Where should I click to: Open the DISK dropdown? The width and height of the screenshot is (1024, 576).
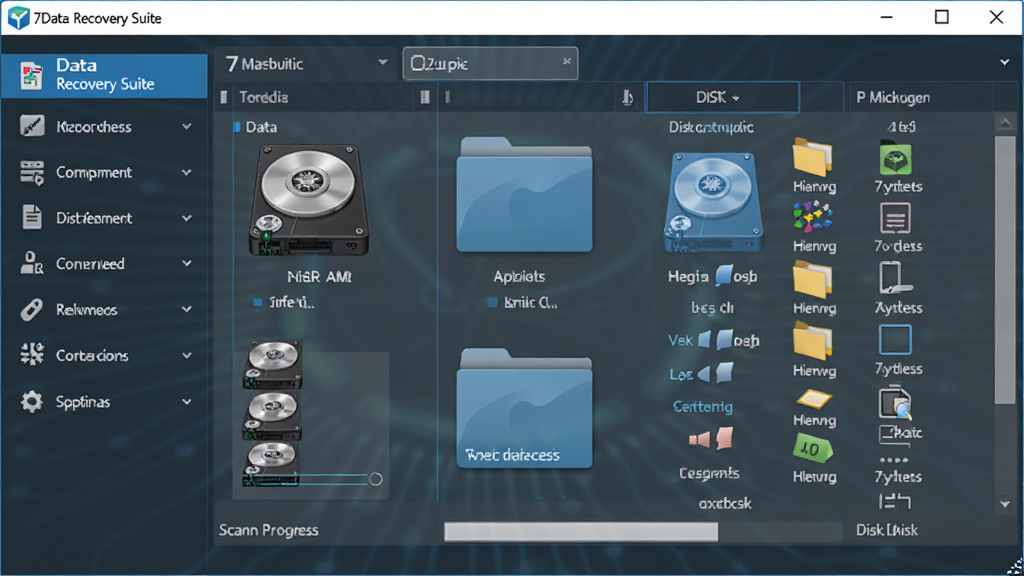pyautogui.click(x=722, y=97)
